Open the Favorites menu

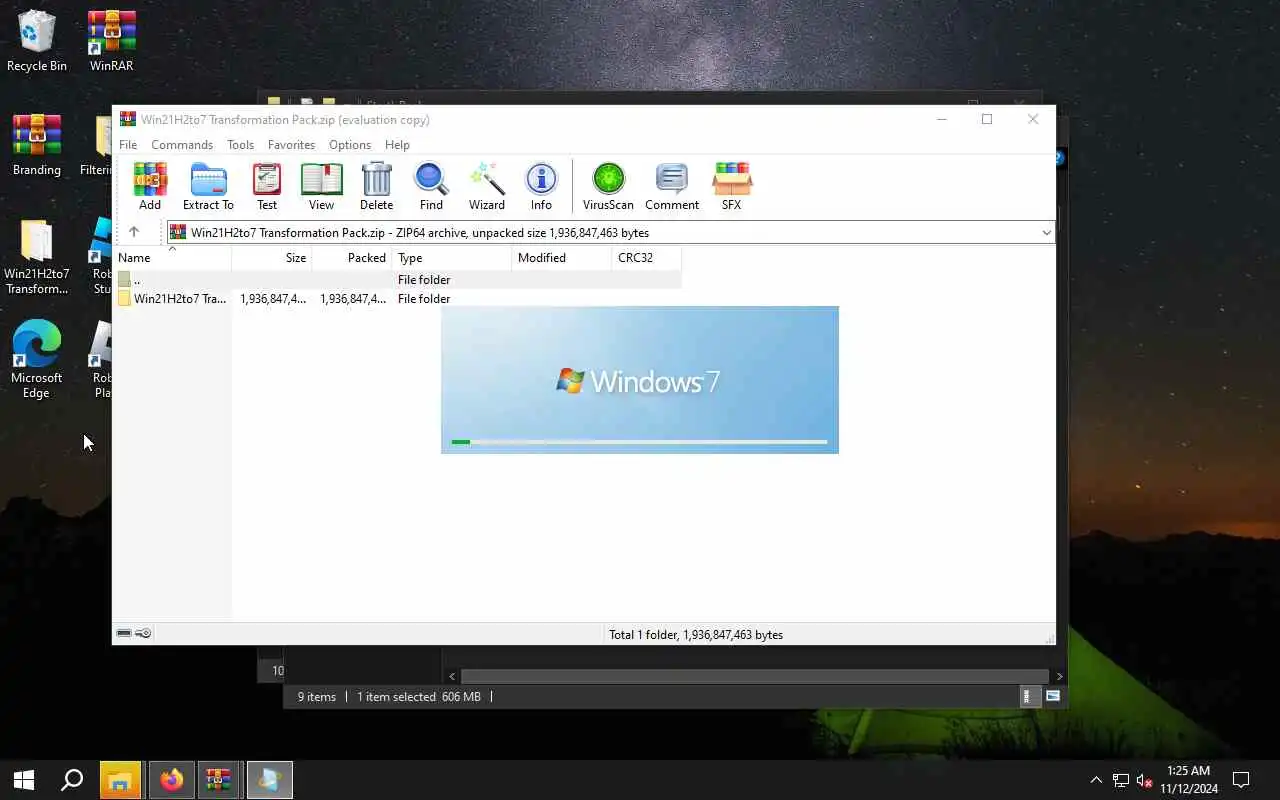(291, 145)
